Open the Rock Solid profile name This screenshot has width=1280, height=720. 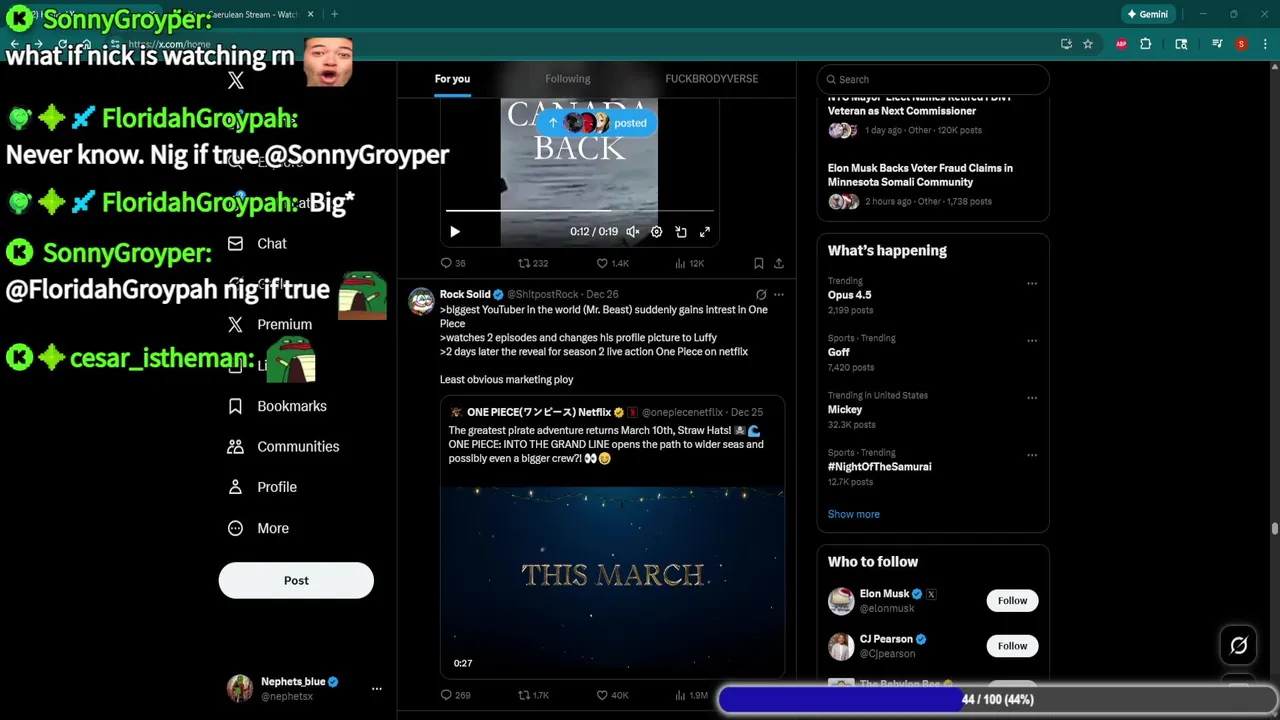pyautogui.click(x=465, y=294)
